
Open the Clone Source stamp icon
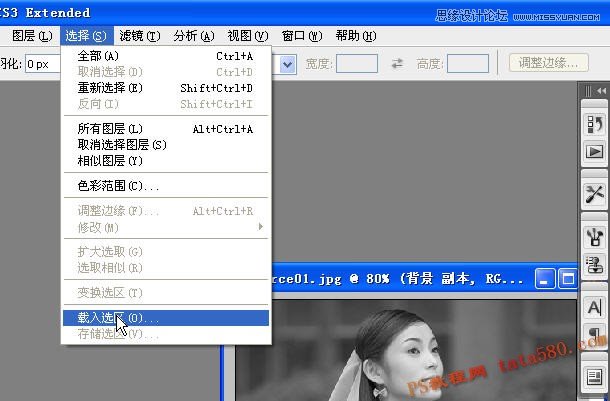[594, 265]
